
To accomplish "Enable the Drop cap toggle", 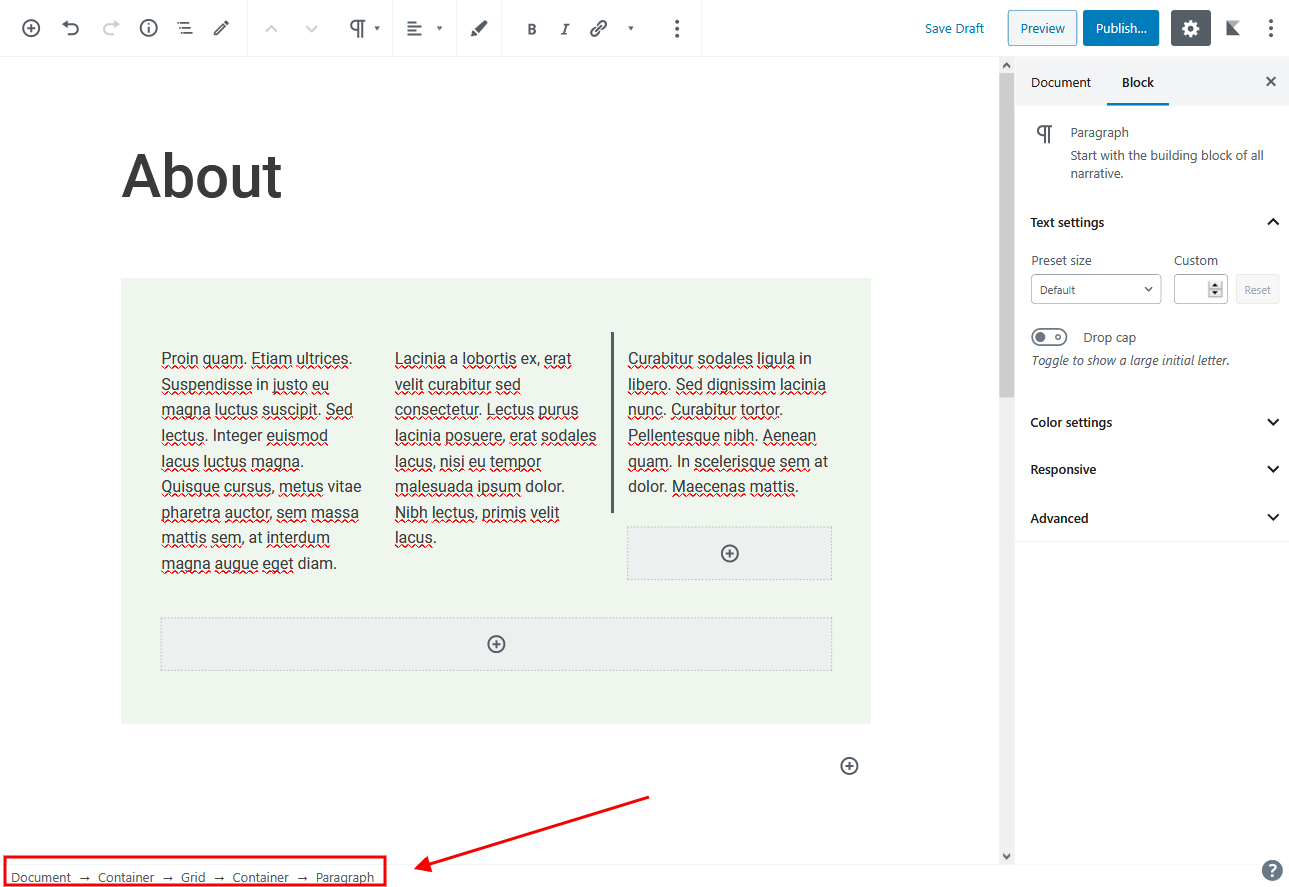I will (1049, 337).
